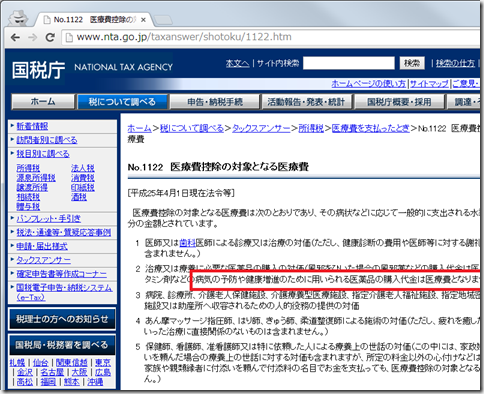Open 源泉所得税 sidebar link
This screenshot has height=394, width=484.
click(36, 178)
